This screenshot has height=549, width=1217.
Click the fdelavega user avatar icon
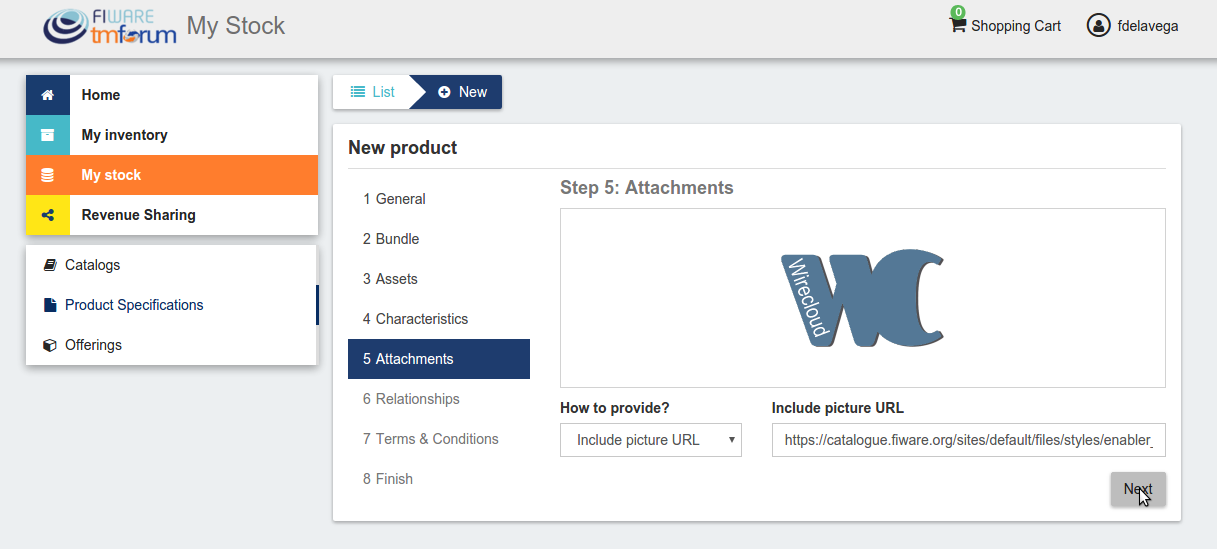1099,25
